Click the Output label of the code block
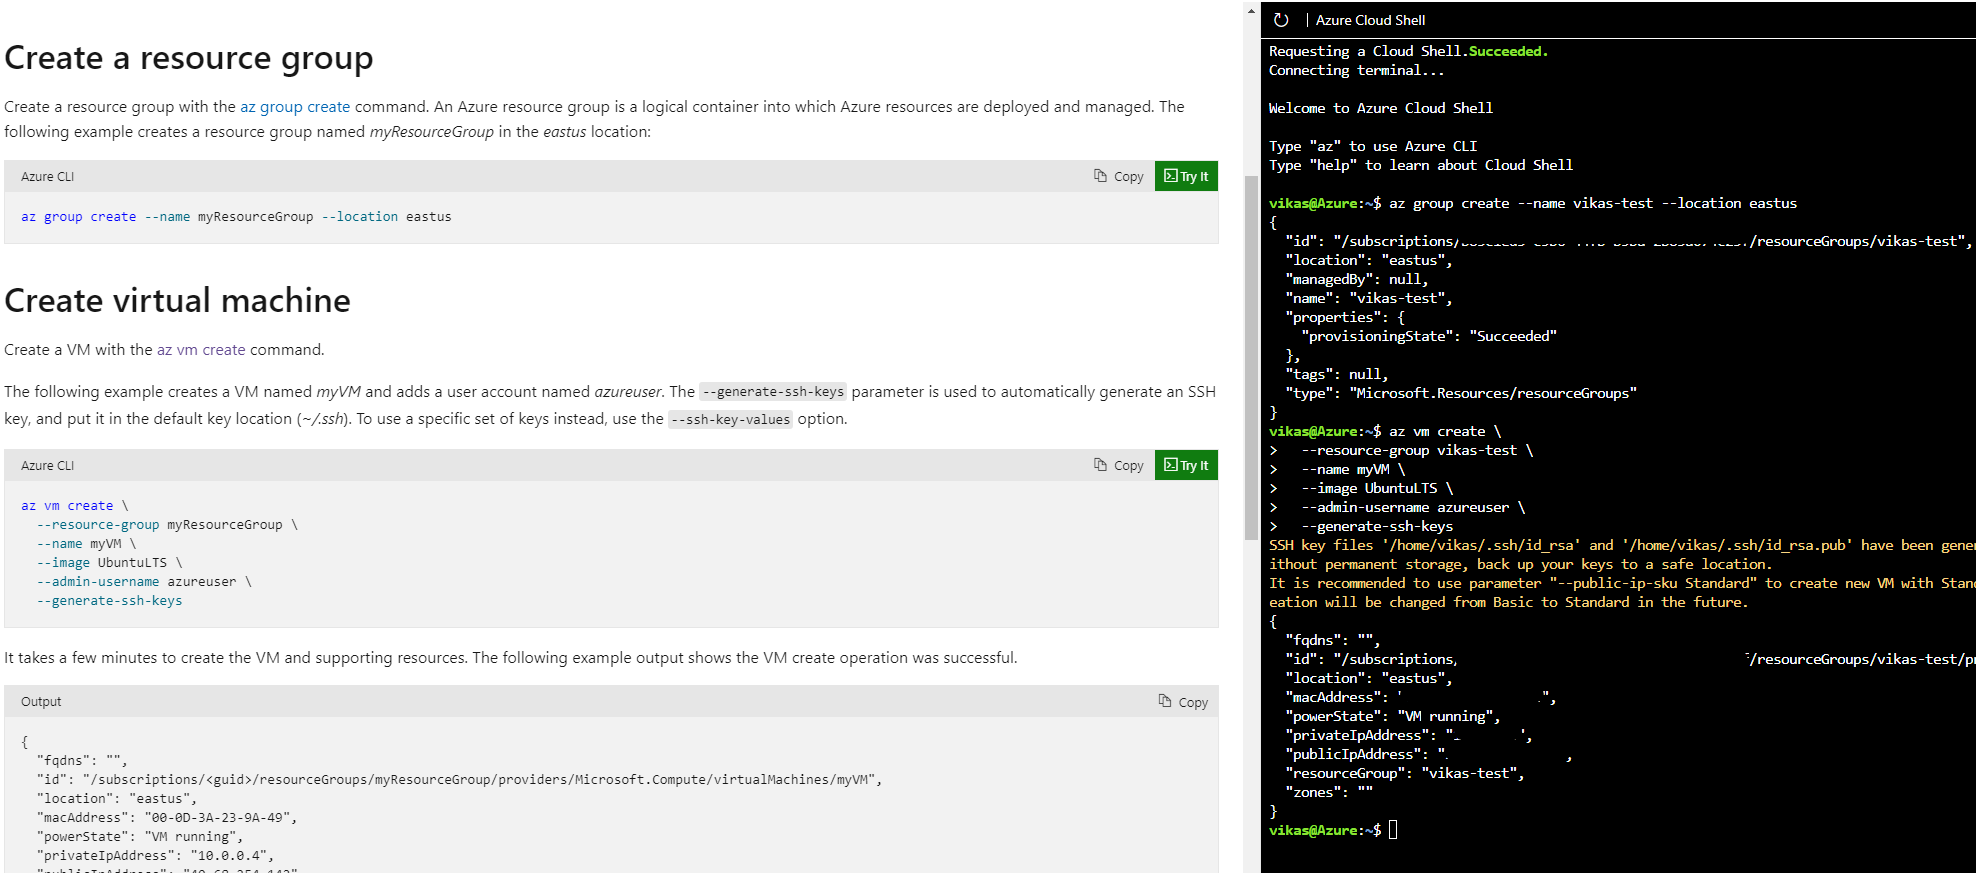The width and height of the screenshot is (1976, 873). point(41,702)
